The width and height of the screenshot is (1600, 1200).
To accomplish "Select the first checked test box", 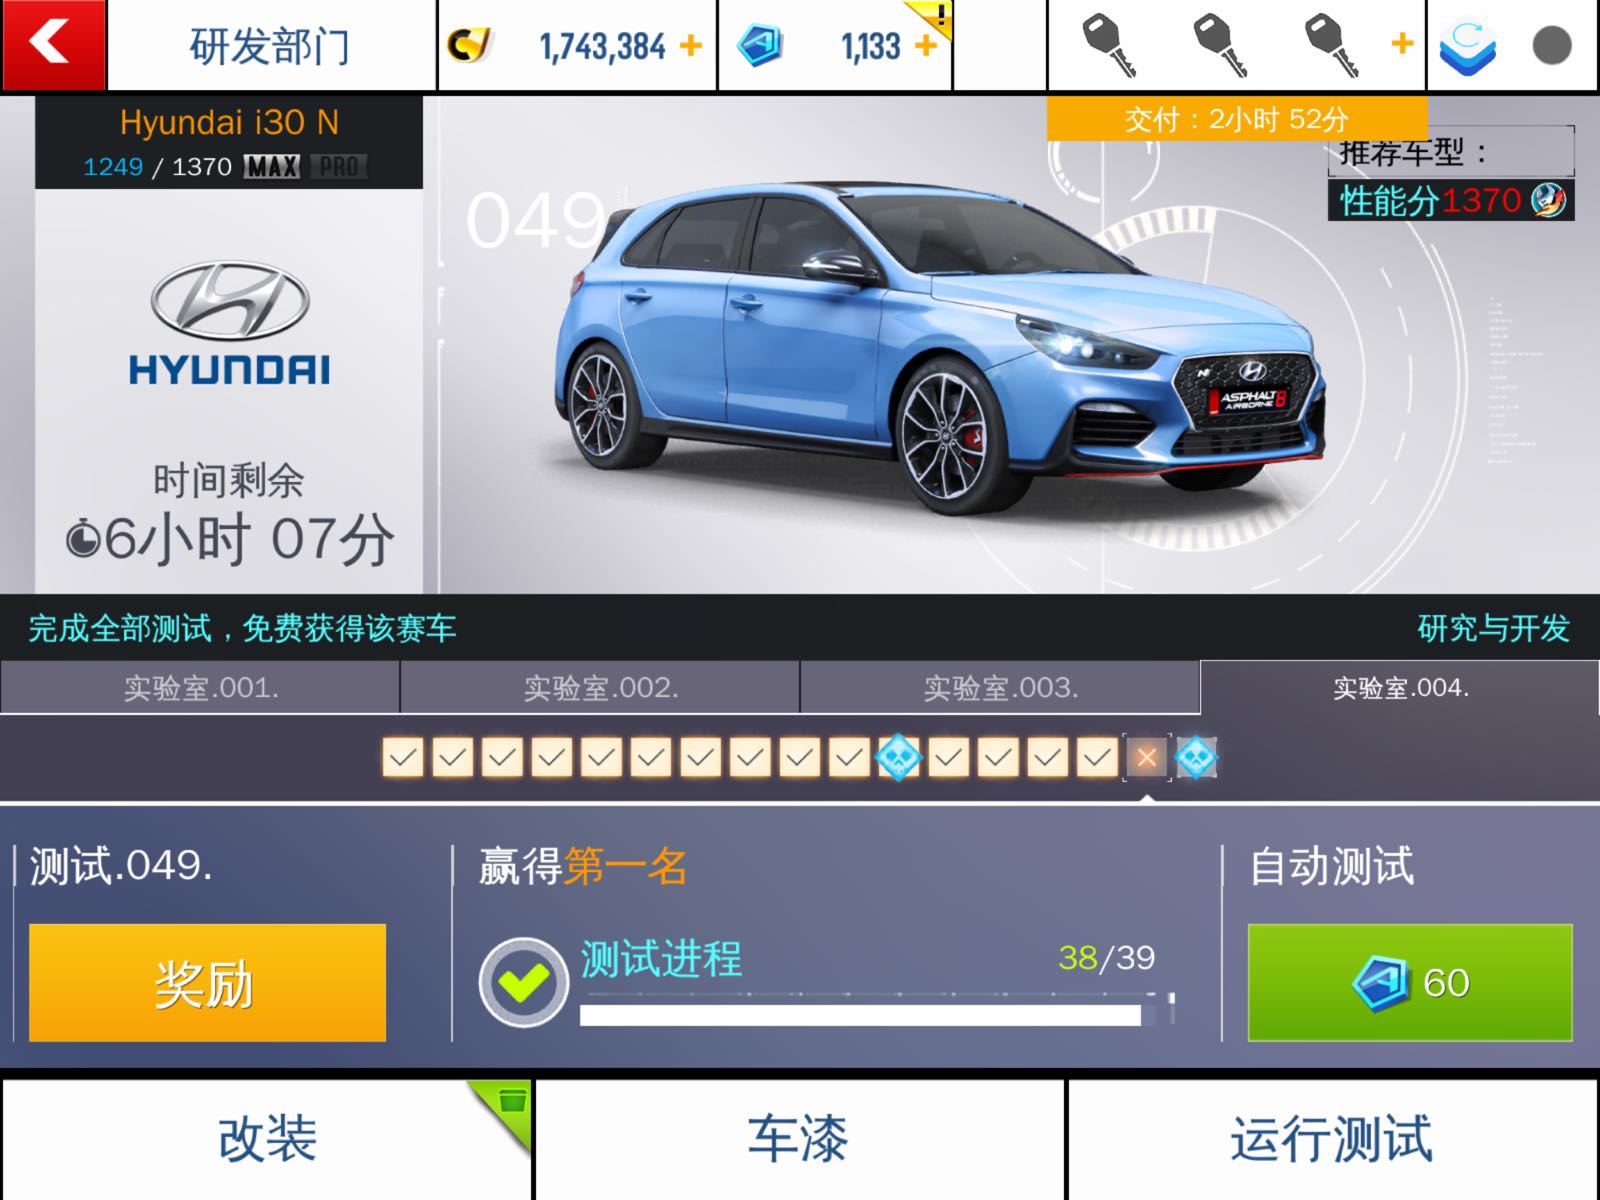I will click(x=403, y=758).
